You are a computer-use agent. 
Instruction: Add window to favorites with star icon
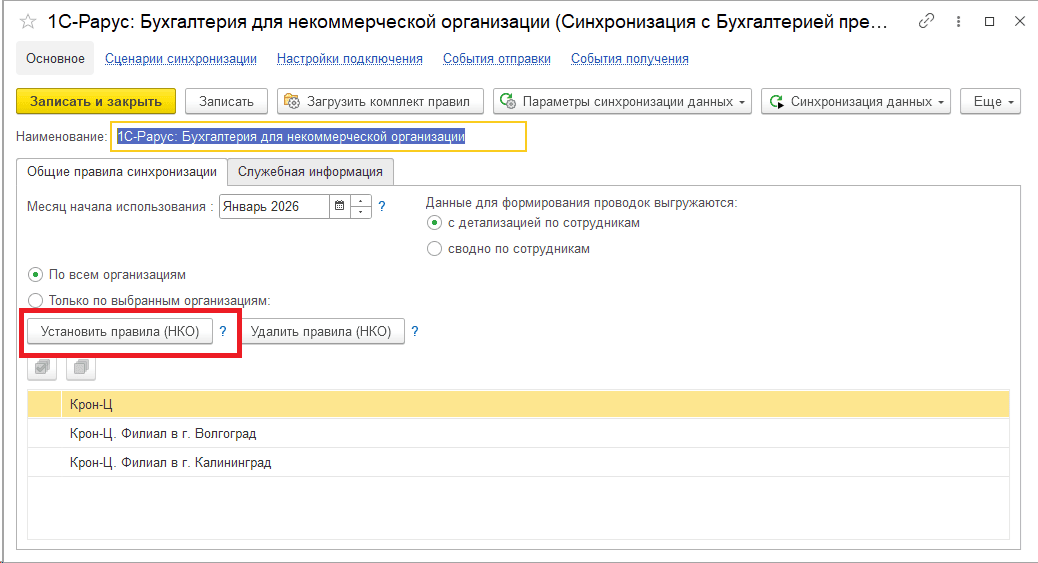point(28,22)
